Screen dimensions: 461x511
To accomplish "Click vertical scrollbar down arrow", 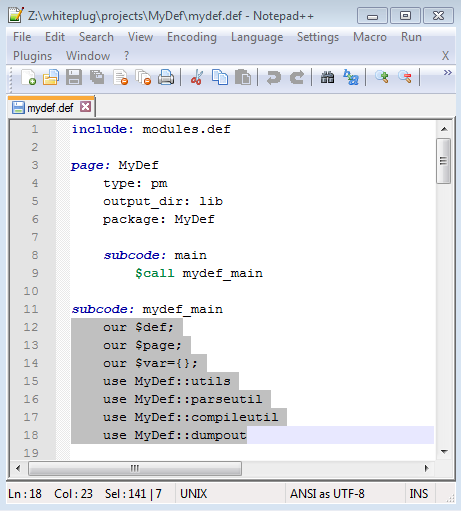I will (x=444, y=452).
